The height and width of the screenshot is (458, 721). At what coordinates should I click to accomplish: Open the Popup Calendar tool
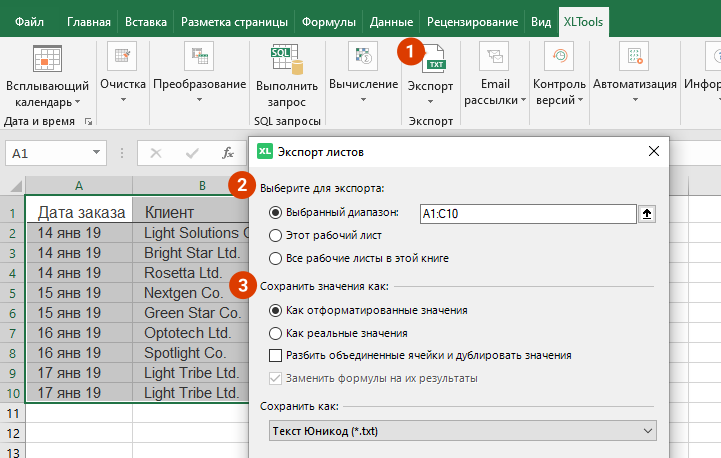tap(47, 60)
